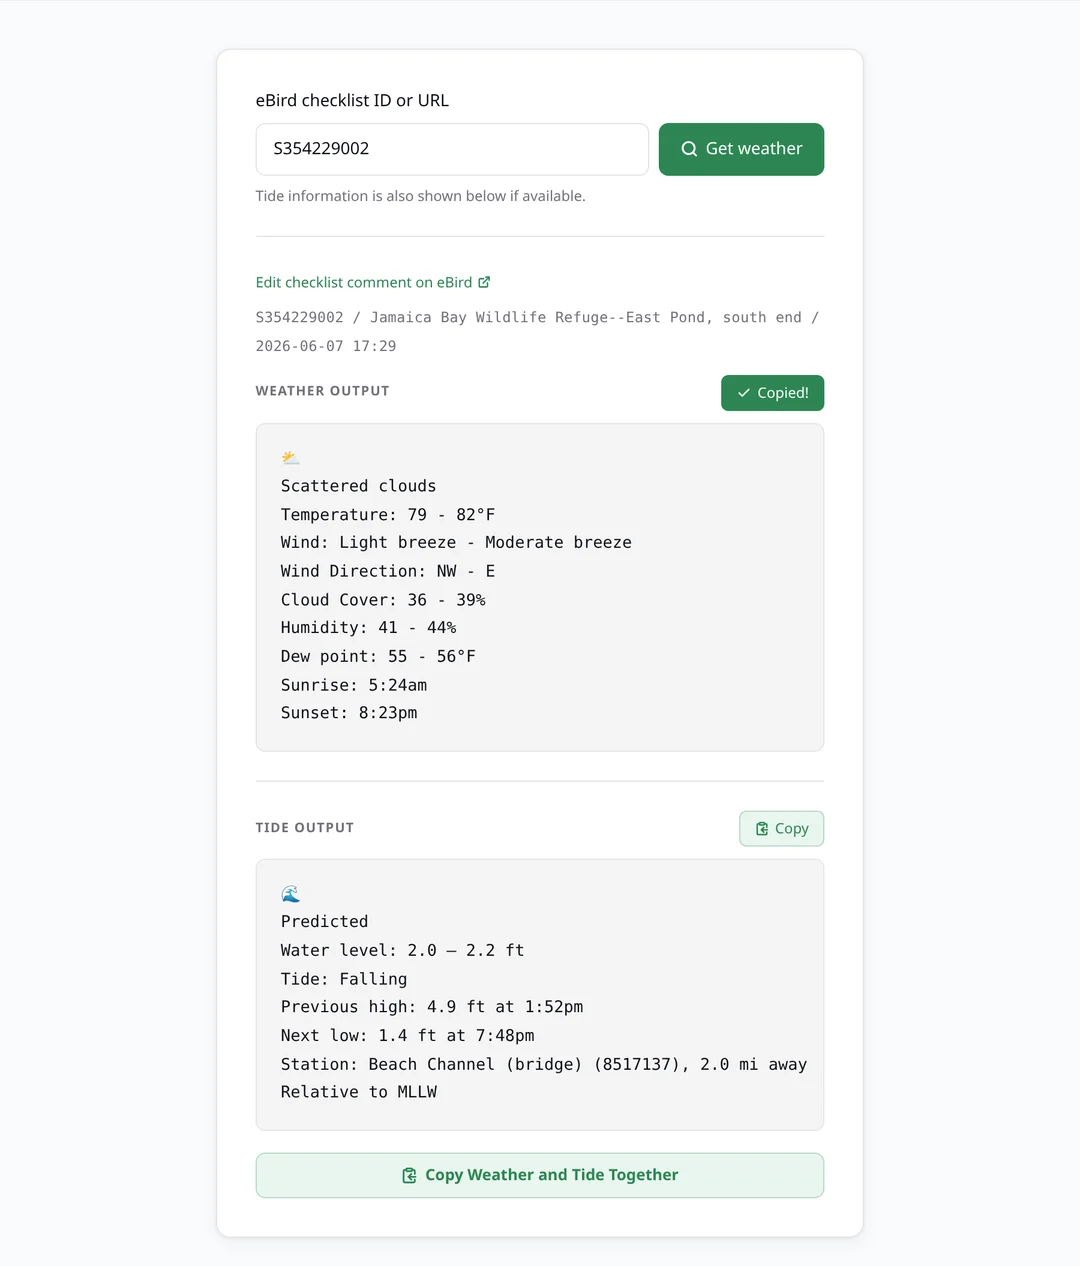Image resolution: width=1080 pixels, height=1266 pixels.
Task: Copy the tide output
Action: tap(781, 828)
